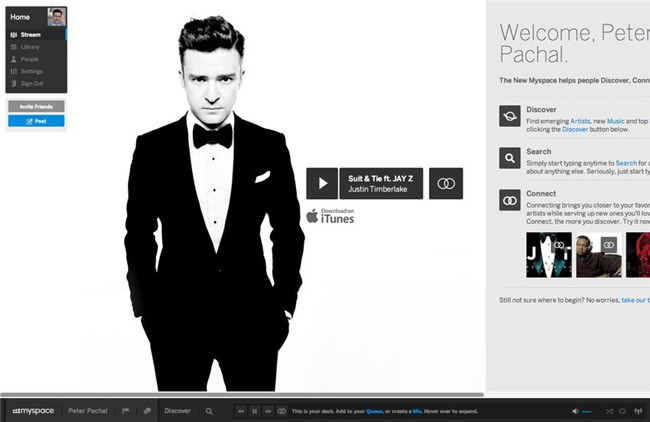Open Stream in the Home sidebar

click(x=30, y=35)
